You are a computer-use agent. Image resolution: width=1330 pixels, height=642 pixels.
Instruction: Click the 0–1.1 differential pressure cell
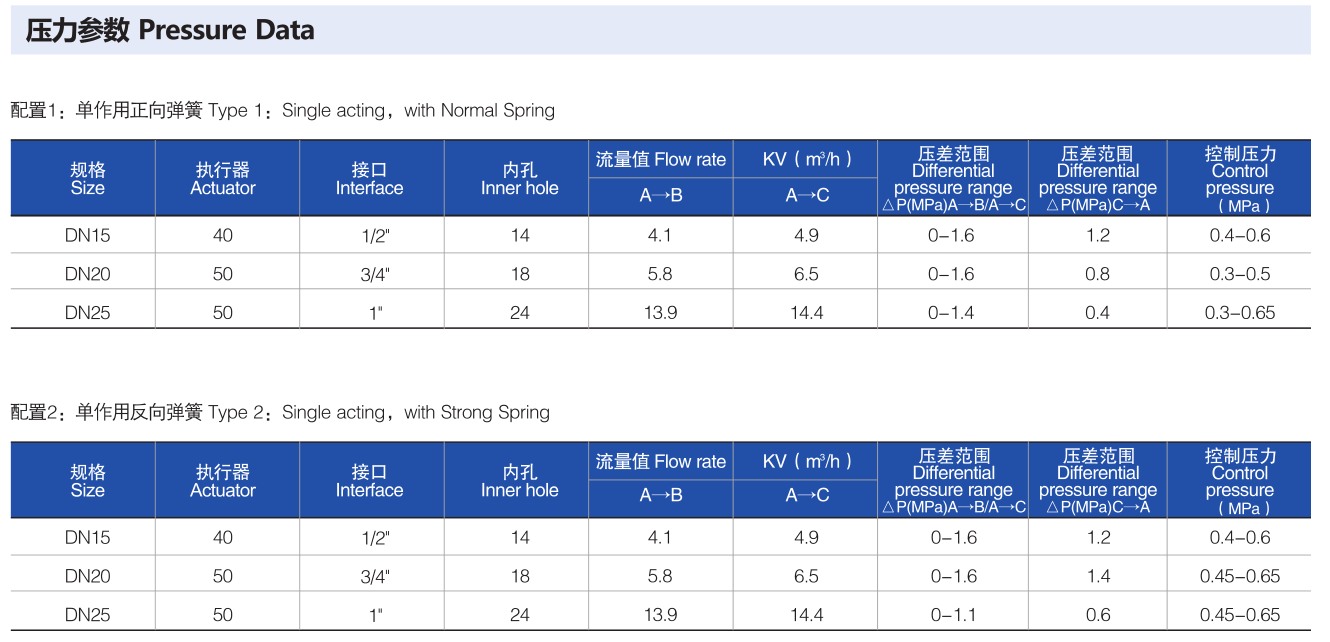coord(954,616)
